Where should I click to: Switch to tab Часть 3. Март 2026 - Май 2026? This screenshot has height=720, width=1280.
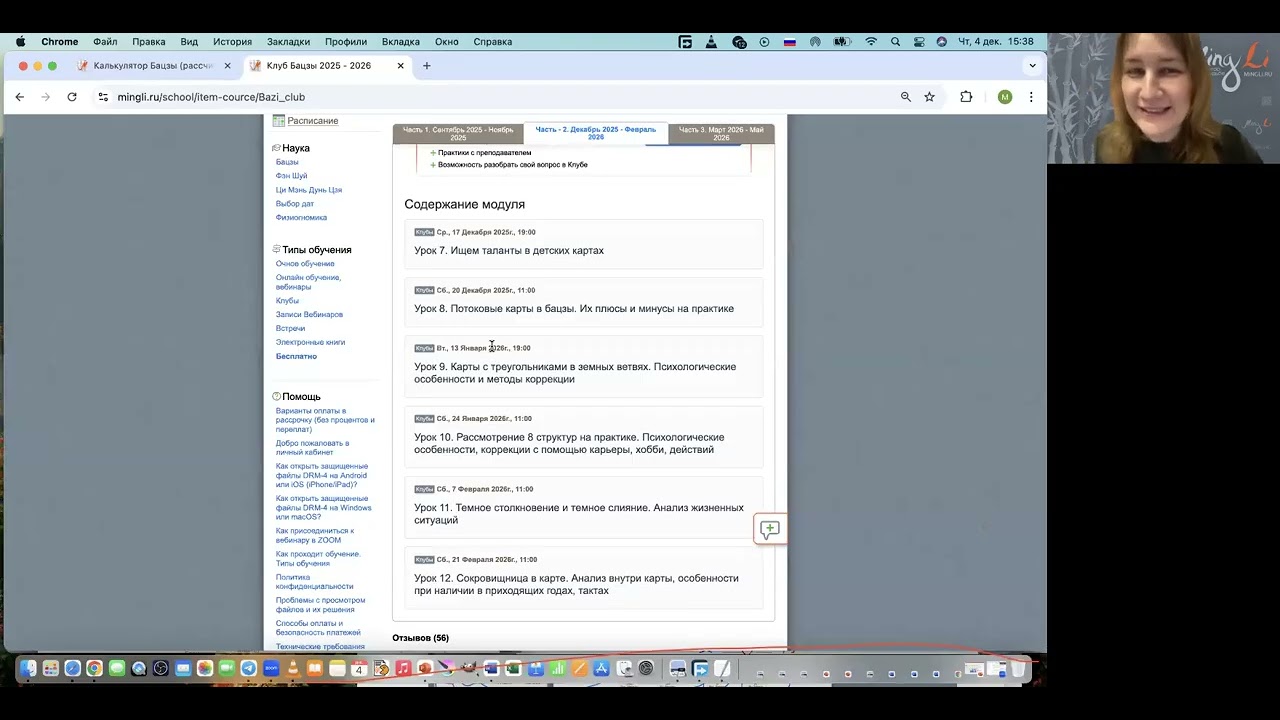tap(721, 134)
